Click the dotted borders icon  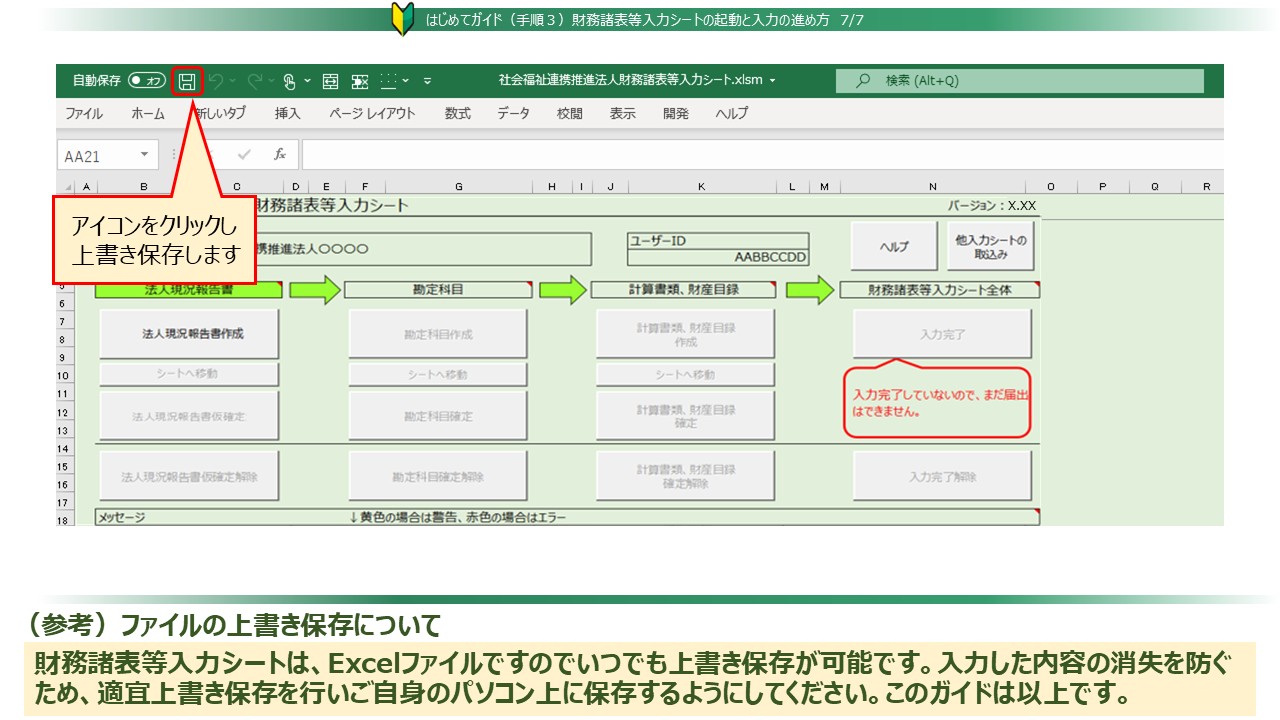(389, 81)
